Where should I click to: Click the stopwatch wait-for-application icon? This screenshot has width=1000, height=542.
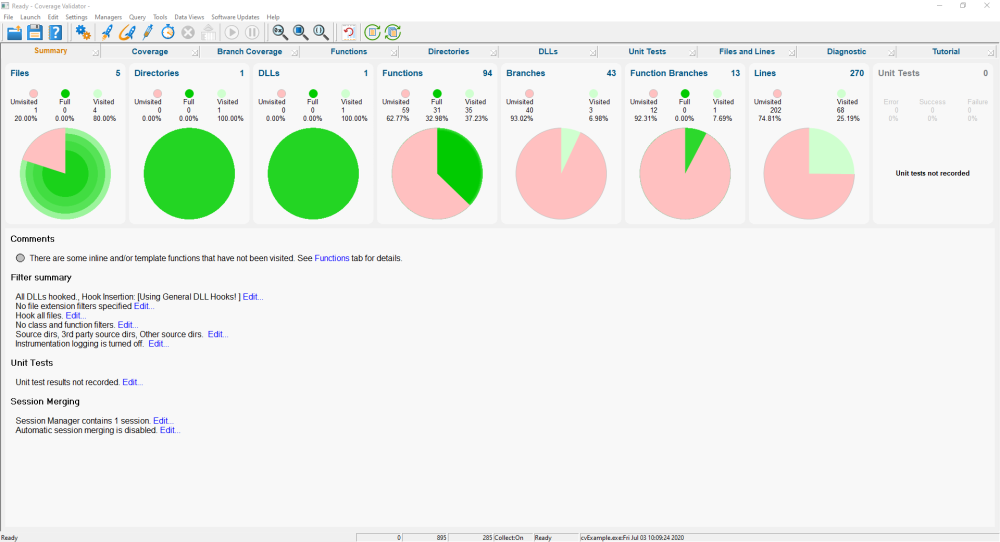(x=168, y=33)
